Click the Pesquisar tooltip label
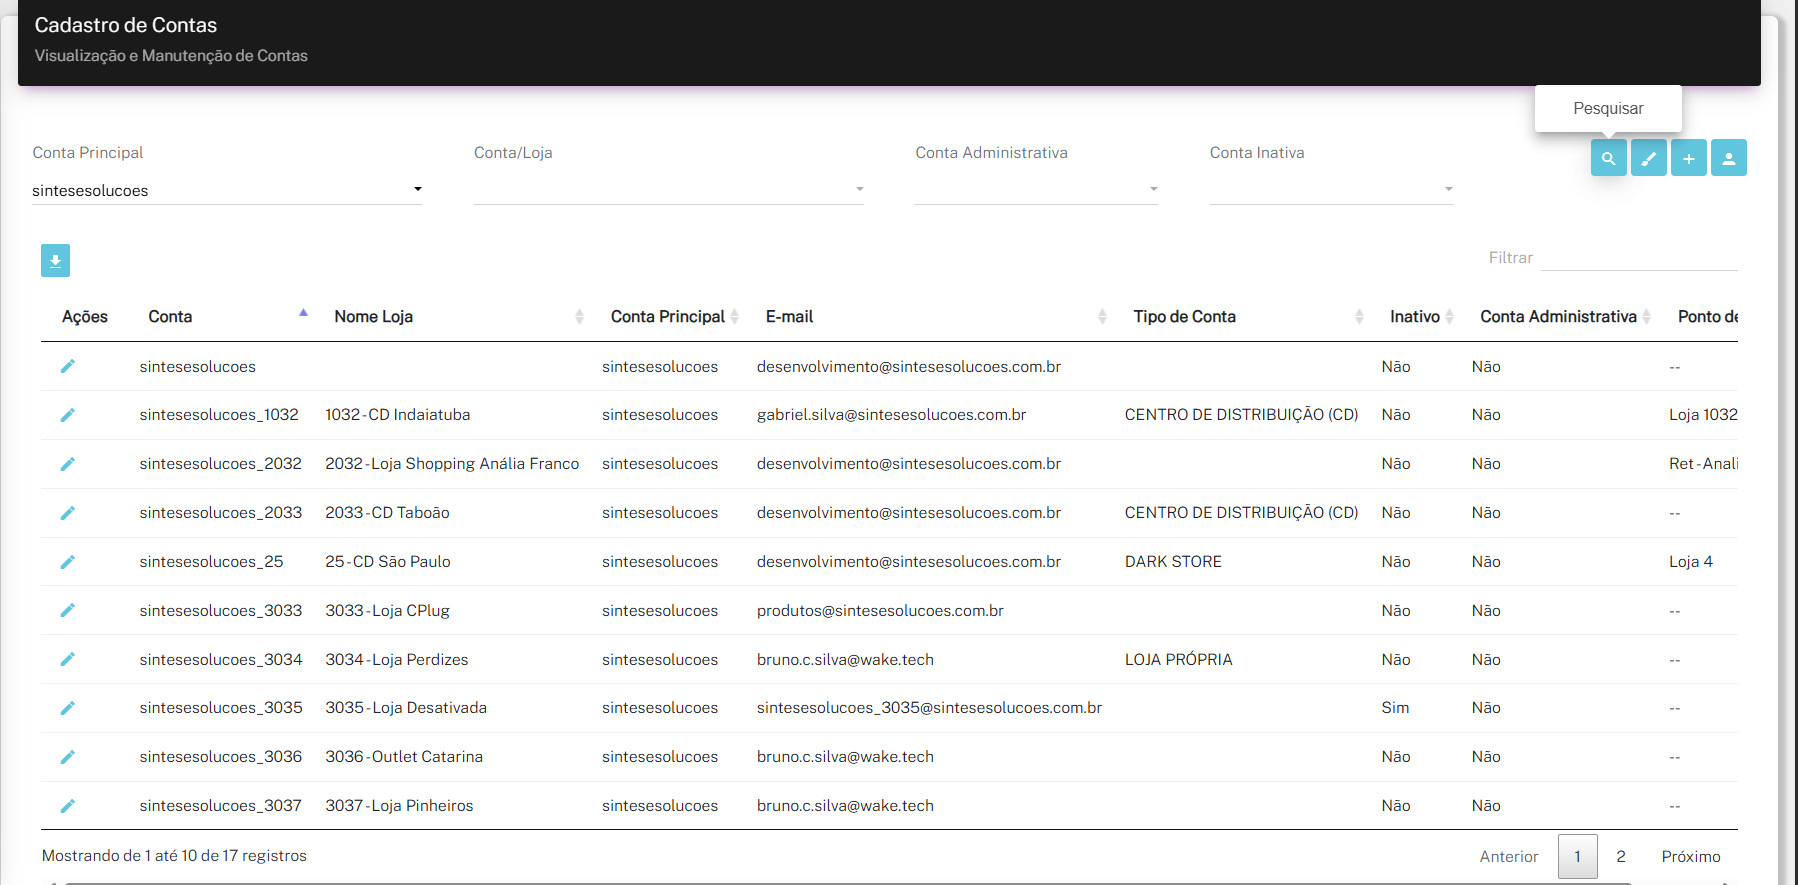The height and width of the screenshot is (885, 1798). pos(1608,108)
